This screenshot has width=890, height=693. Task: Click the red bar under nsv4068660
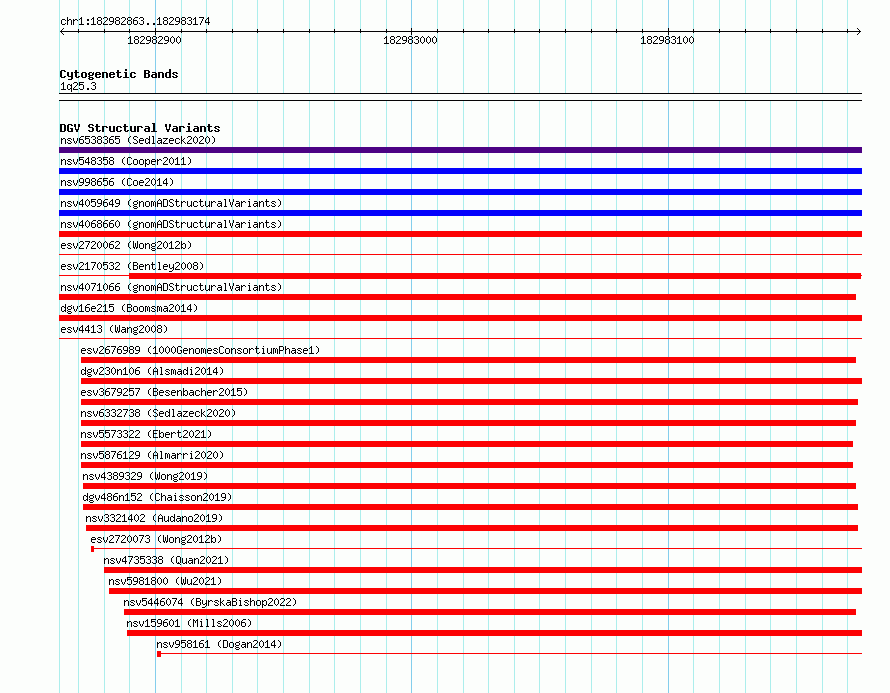pos(460,234)
